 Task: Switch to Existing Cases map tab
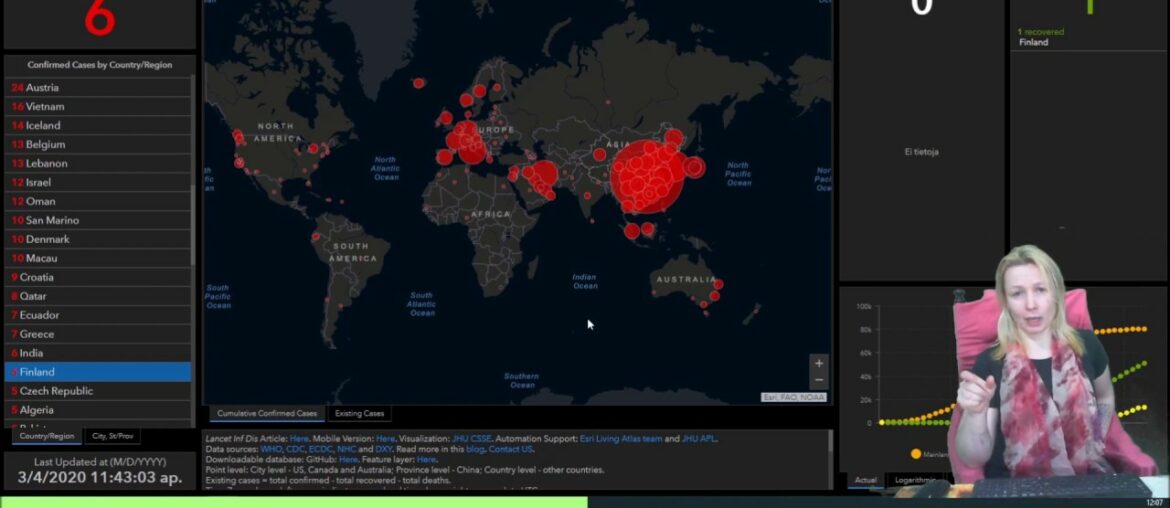(x=359, y=413)
